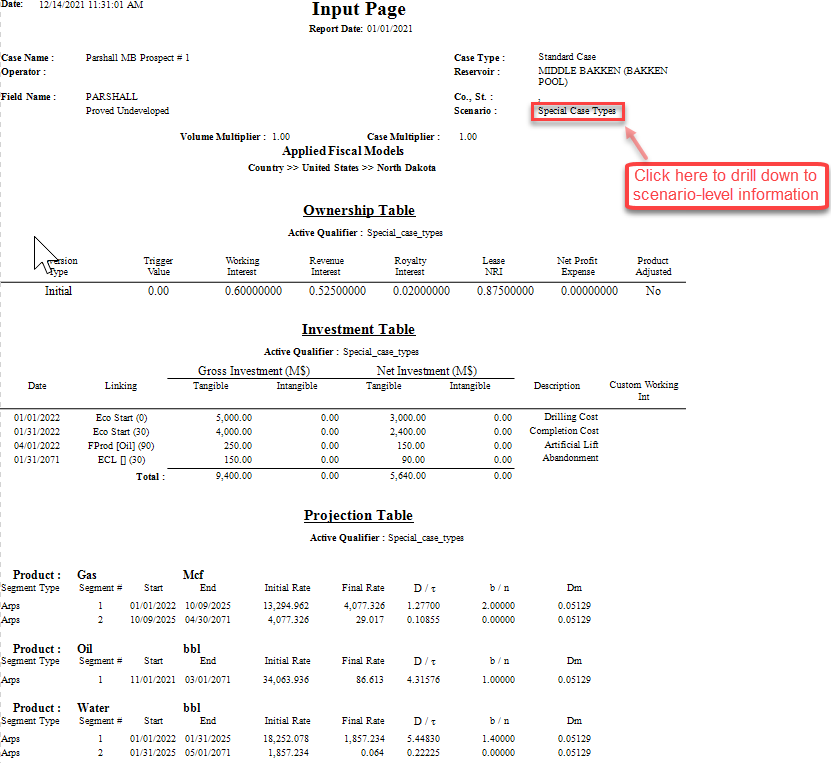Click the Input Page title
This screenshot has width=831, height=763.
click(x=358, y=10)
